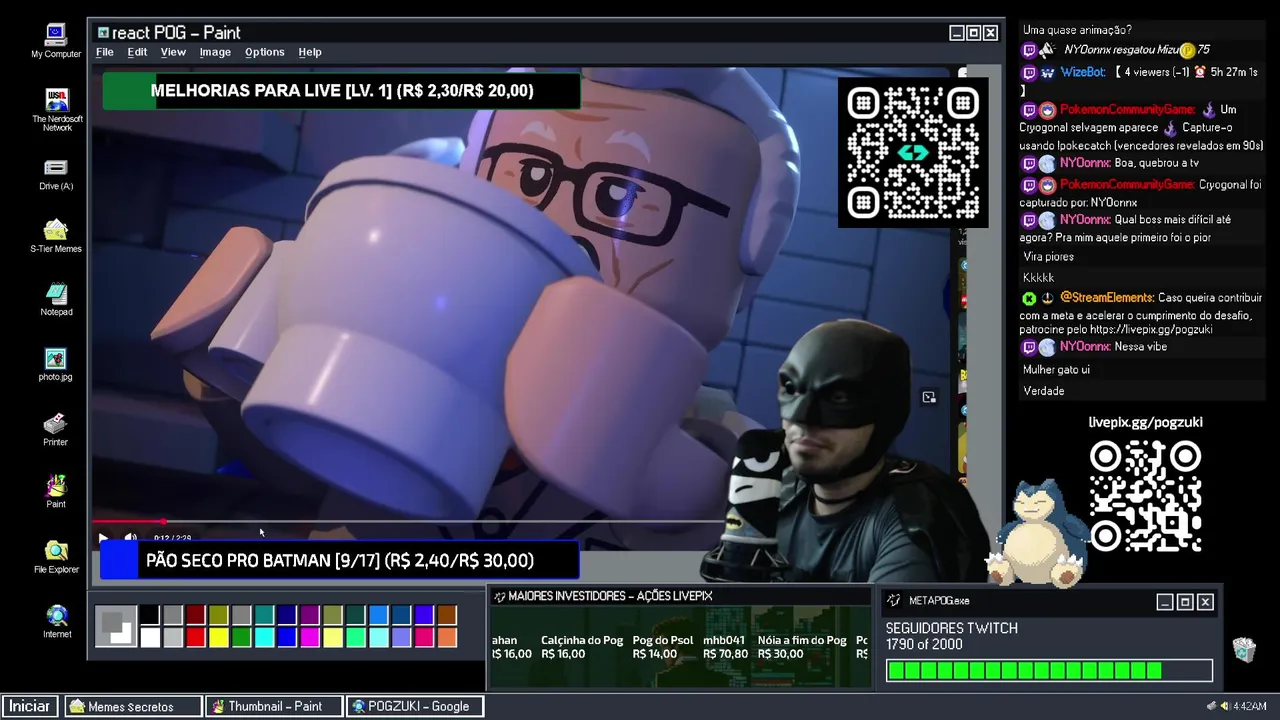Click the StreamElements green badge in chat
1280x720 pixels.
pyautogui.click(x=1029, y=298)
